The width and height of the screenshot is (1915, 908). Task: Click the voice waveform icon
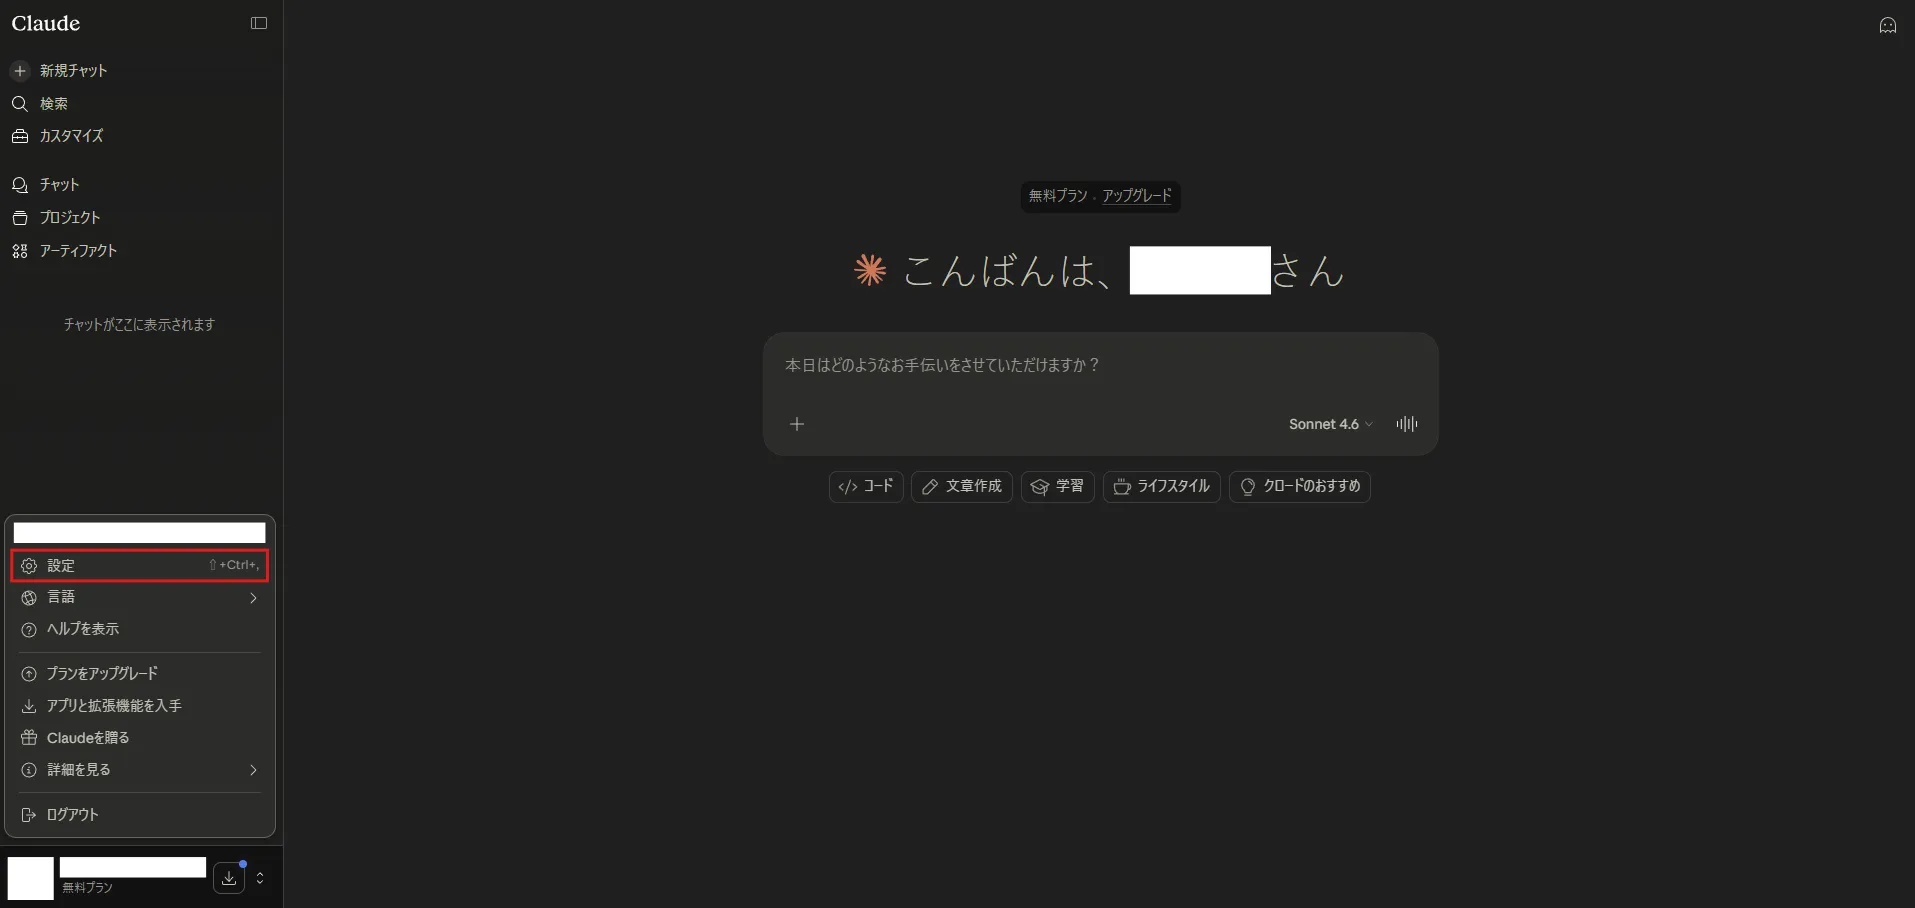click(1407, 424)
